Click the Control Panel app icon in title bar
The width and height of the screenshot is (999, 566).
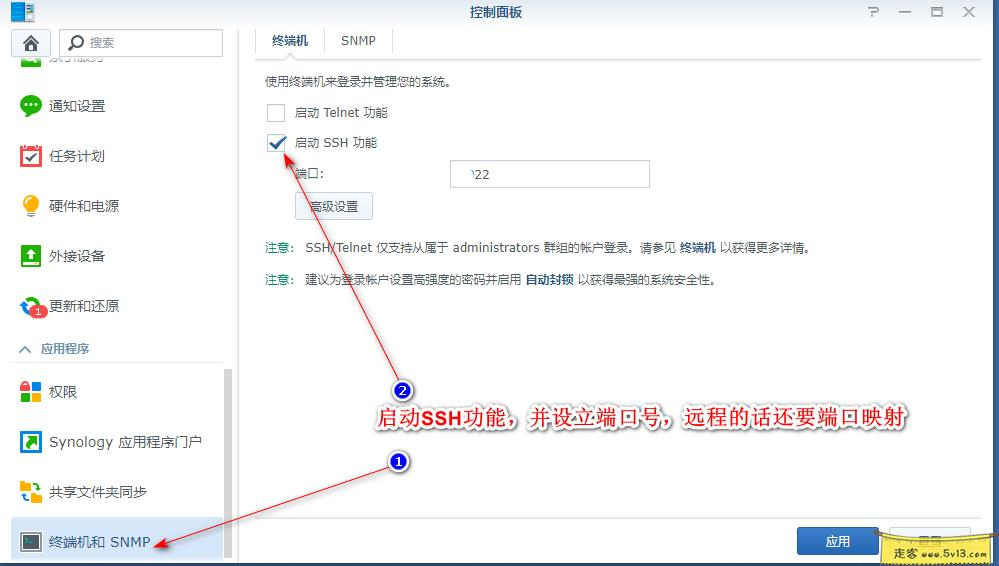(x=23, y=11)
